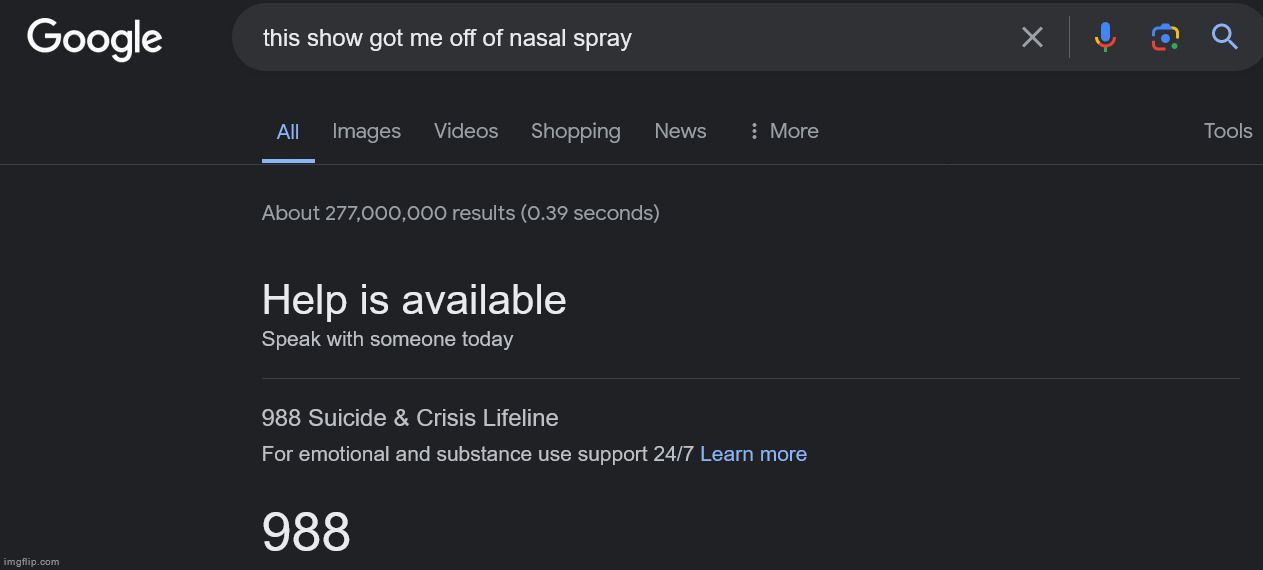This screenshot has height=570, width=1263.
Task: Click the Speak with someone today text
Action: pos(387,339)
